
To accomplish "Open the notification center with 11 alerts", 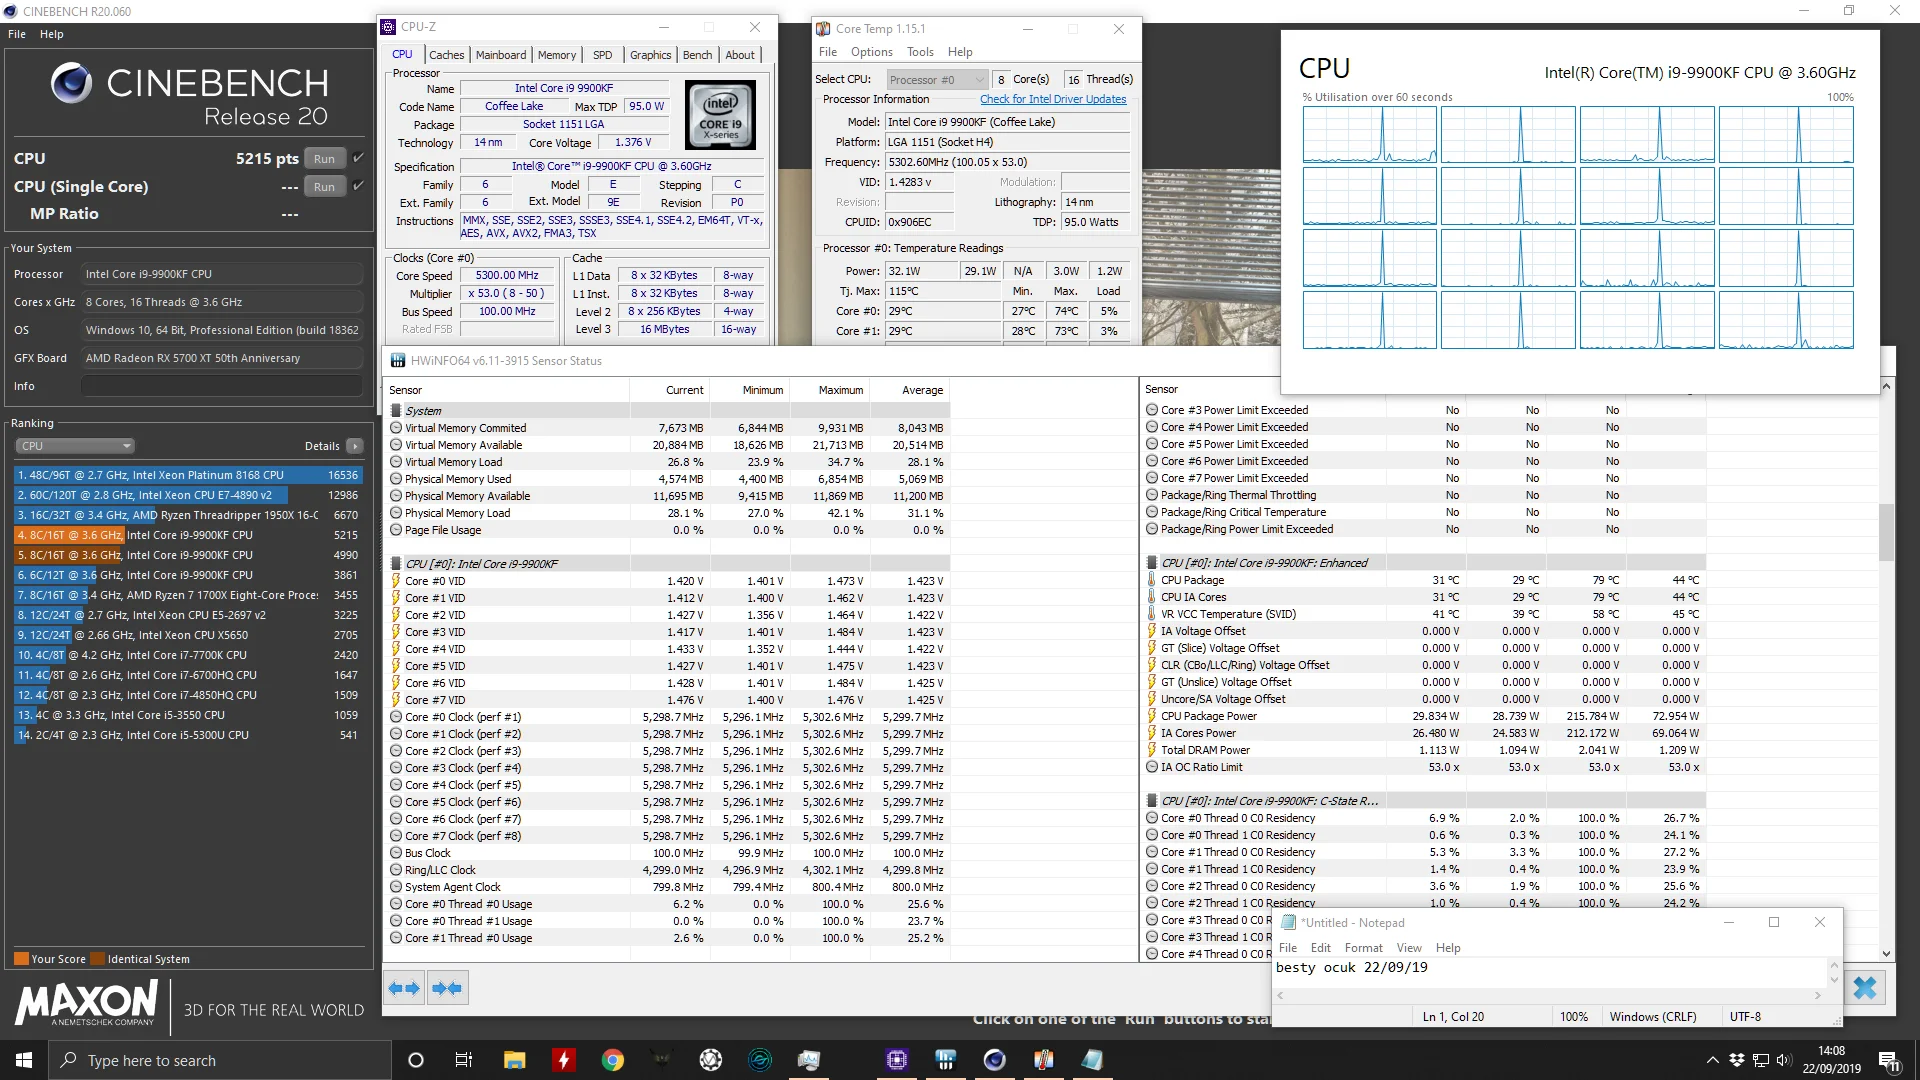I will 1890,1061.
